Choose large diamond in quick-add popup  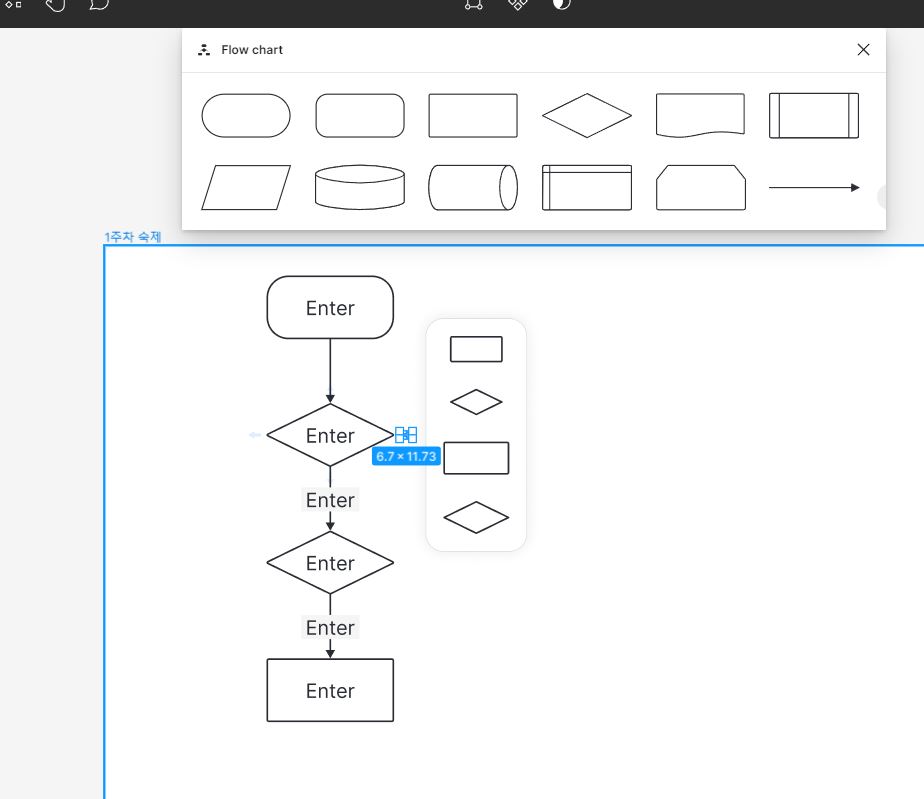point(476,517)
